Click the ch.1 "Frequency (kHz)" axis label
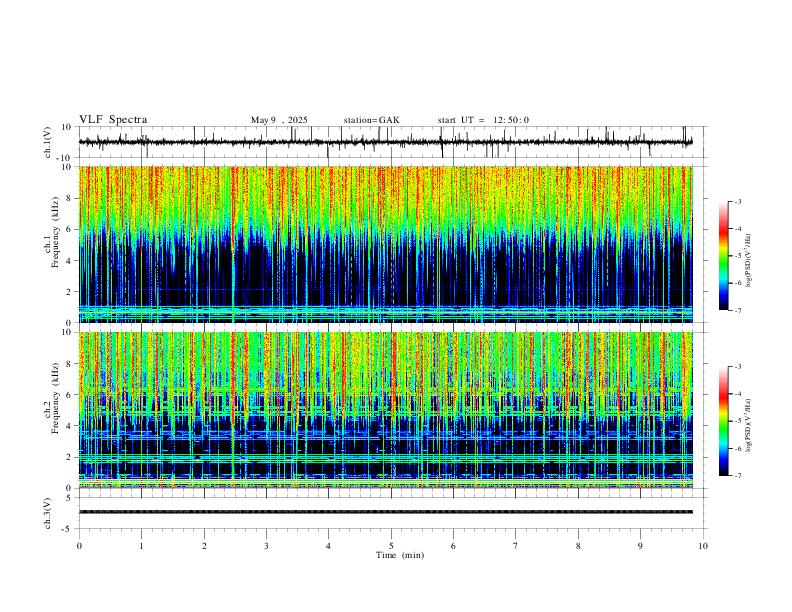792x612 pixels. point(55,232)
